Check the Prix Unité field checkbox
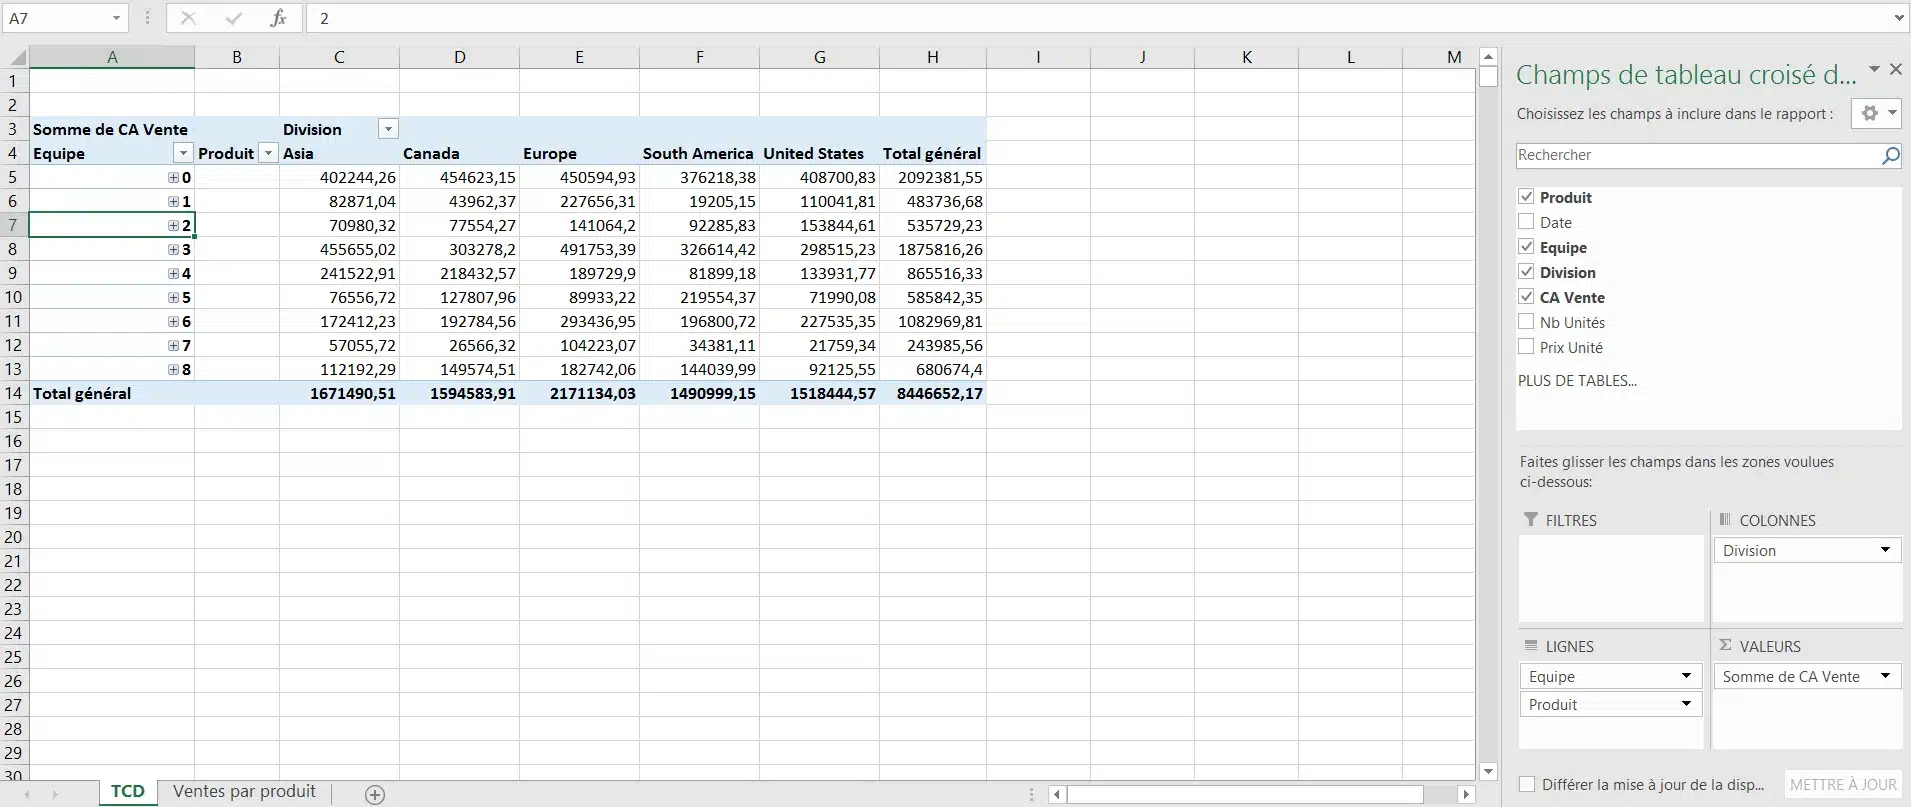Image resolution: width=1911 pixels, height=807 pixels. click(x=1526, y=347)
